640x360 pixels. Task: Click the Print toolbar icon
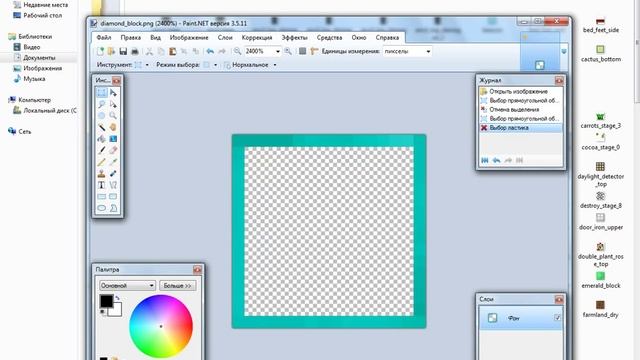pos(134,51)
